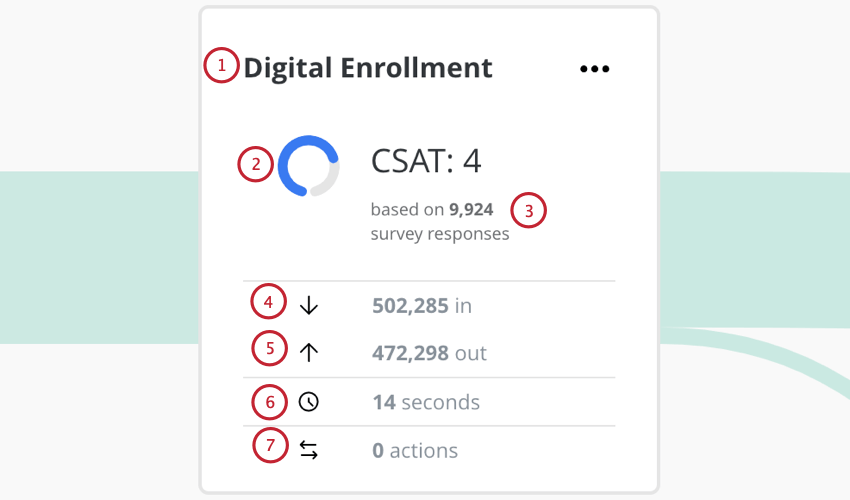Click the red annotation marker 4

point(268,301)
